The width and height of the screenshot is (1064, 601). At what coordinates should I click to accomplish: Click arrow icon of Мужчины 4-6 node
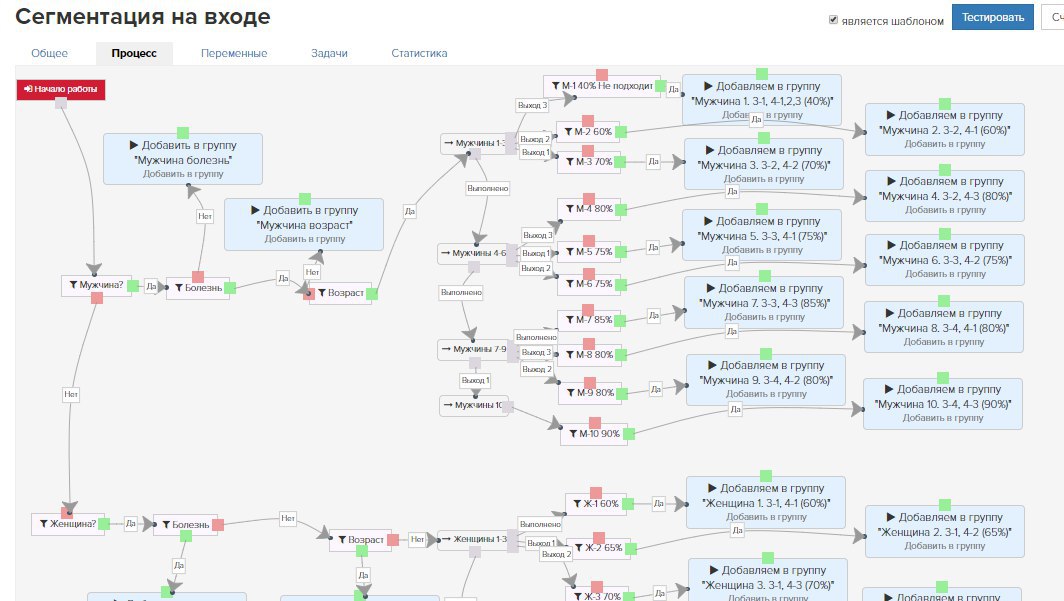446,253
